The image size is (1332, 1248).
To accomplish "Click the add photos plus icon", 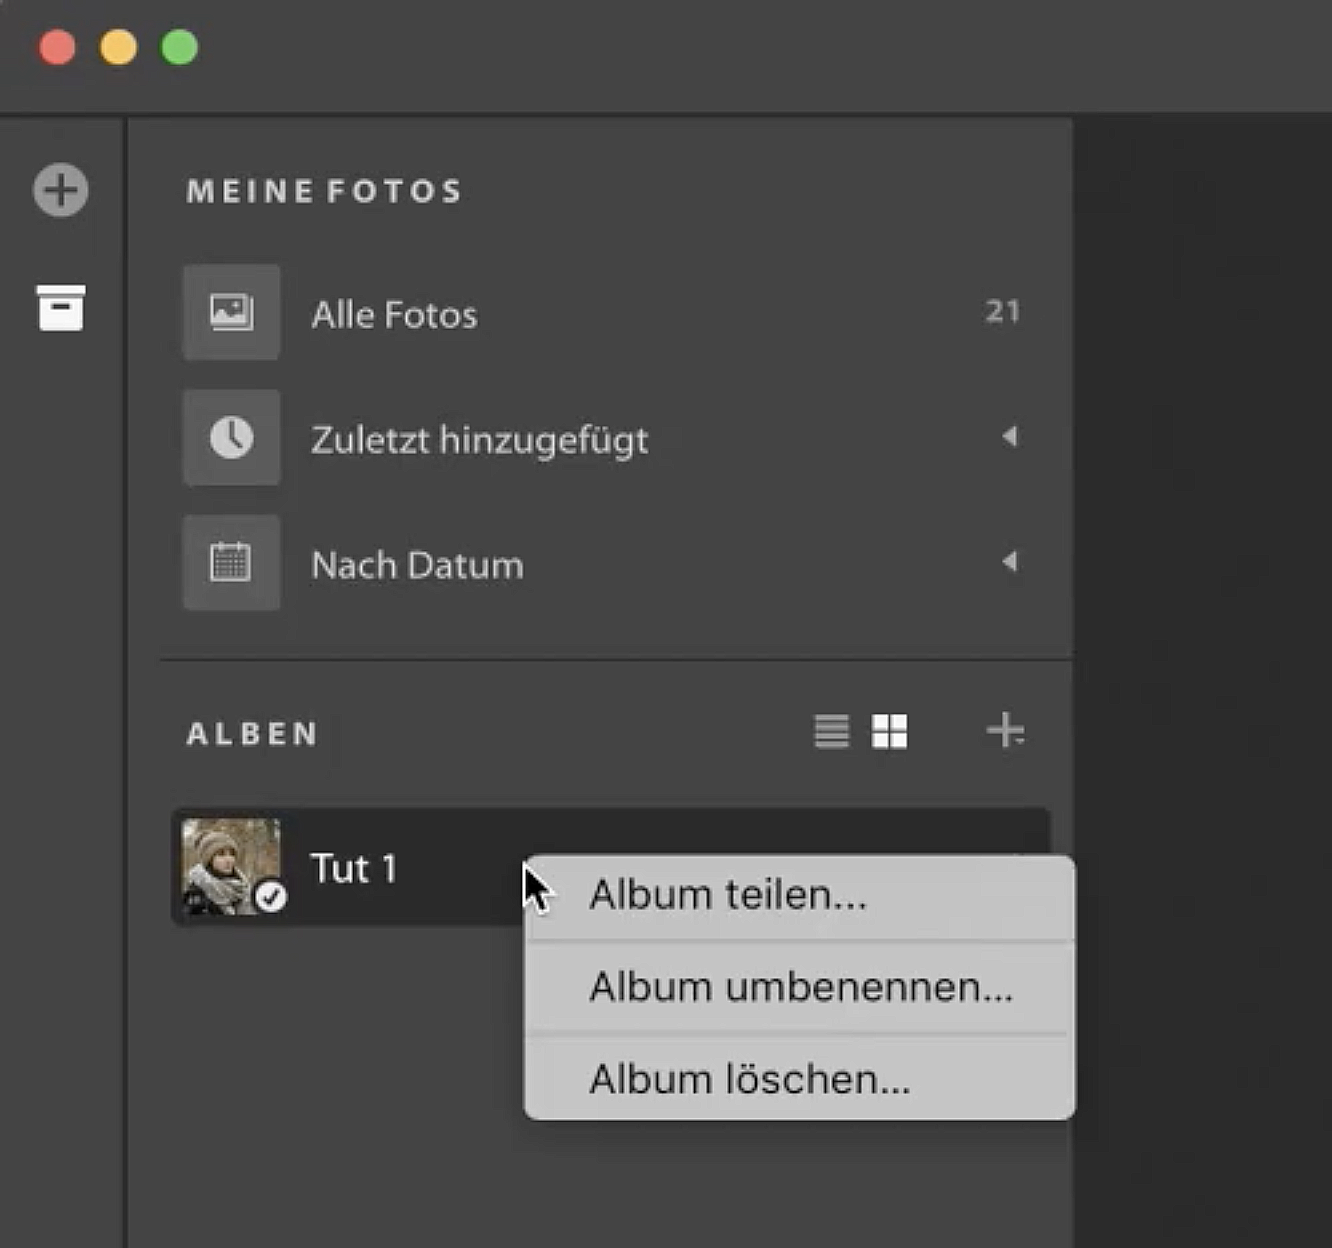I will coord(61,190).
